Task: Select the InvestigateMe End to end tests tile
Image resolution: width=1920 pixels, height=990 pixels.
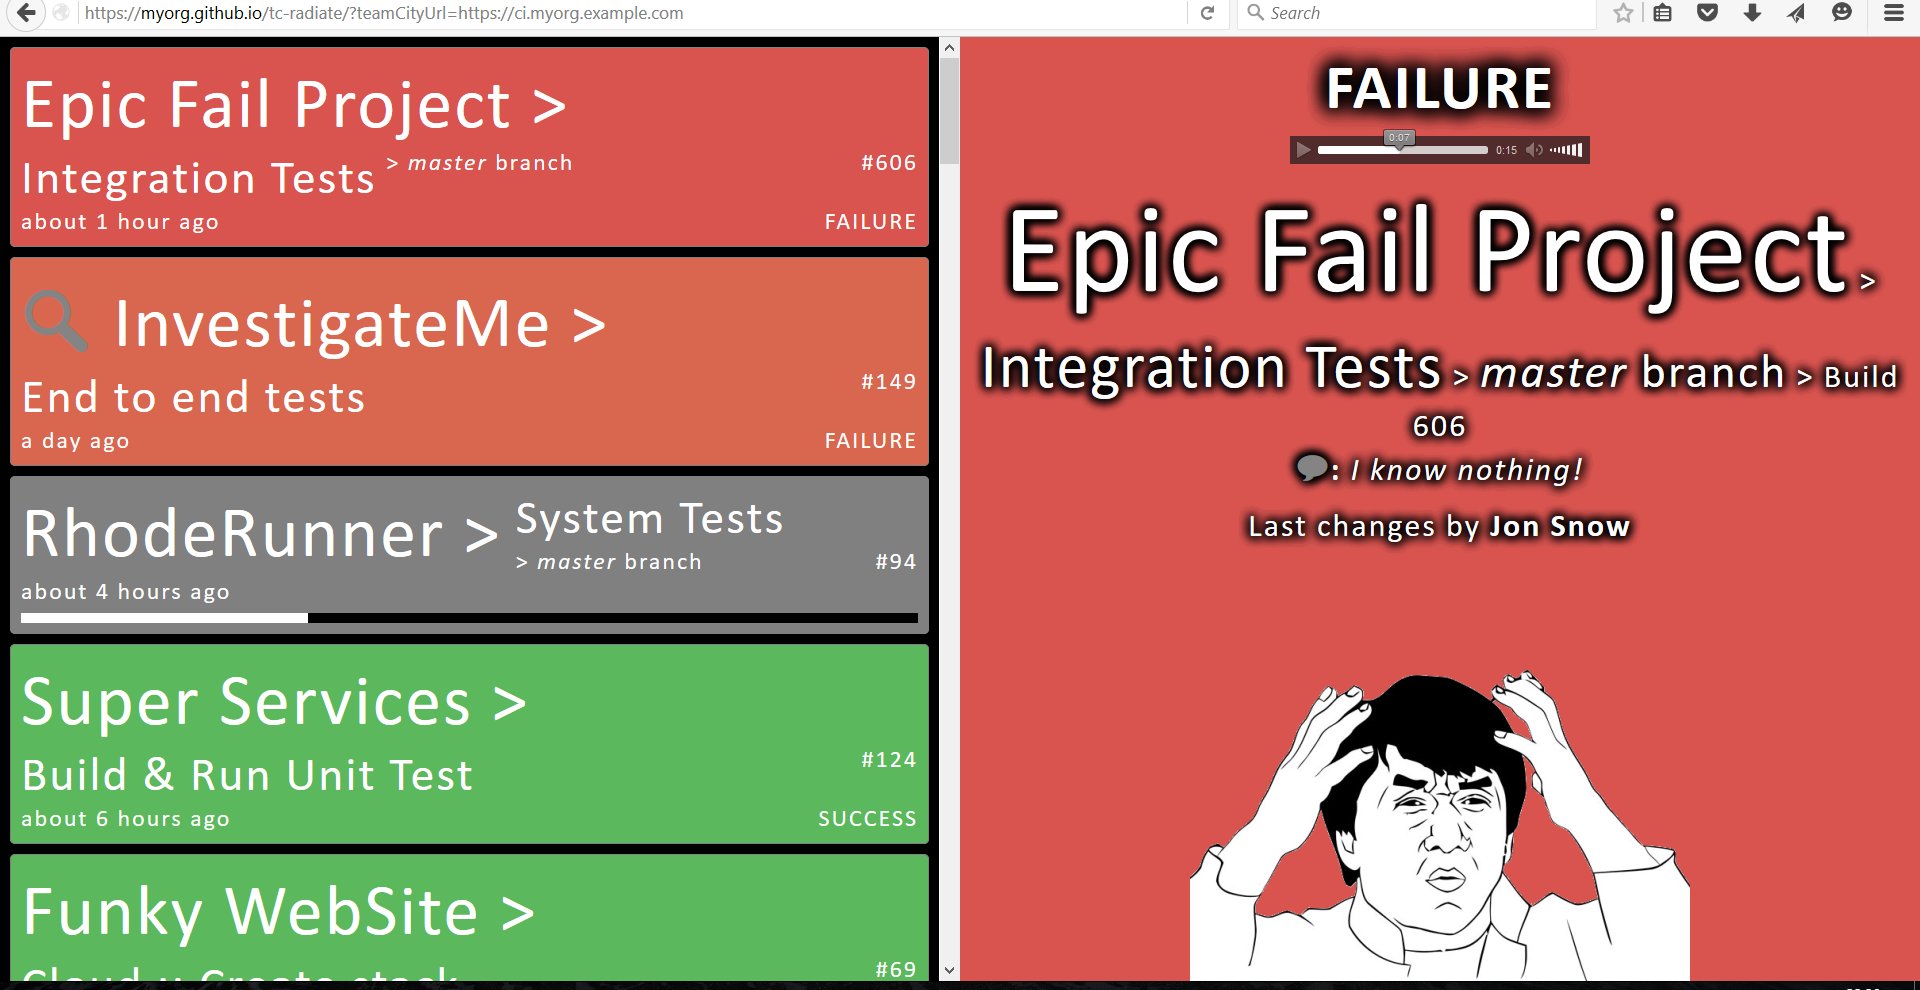Action: coord(469,362)
